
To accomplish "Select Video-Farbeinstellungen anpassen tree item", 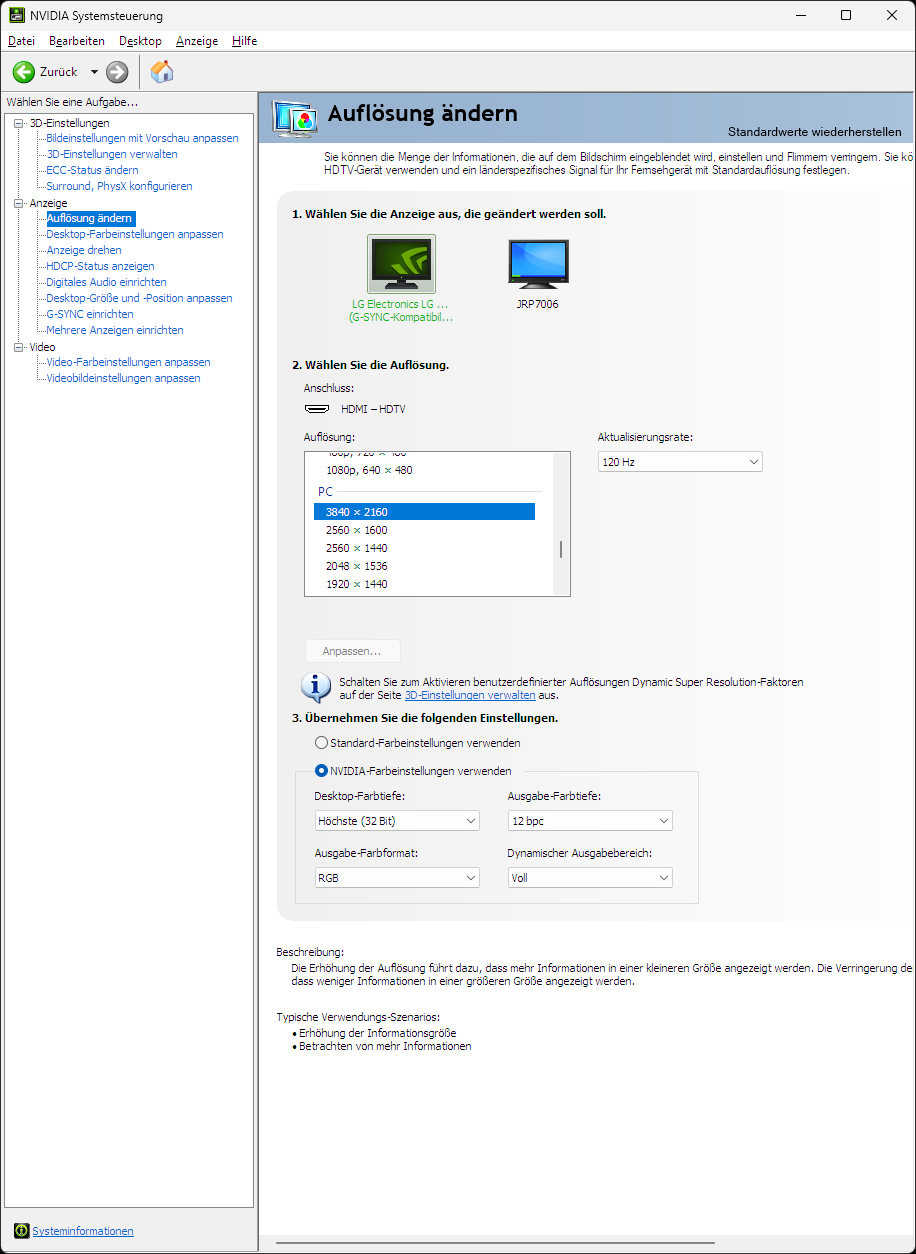I will tap(128, 362).
